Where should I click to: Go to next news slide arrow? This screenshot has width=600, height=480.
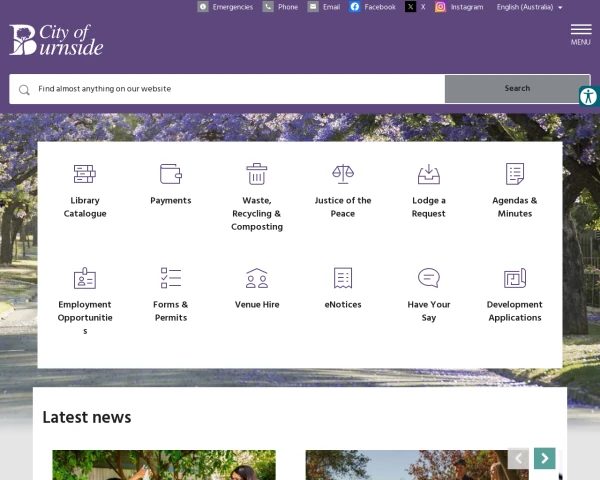(545, 458)
